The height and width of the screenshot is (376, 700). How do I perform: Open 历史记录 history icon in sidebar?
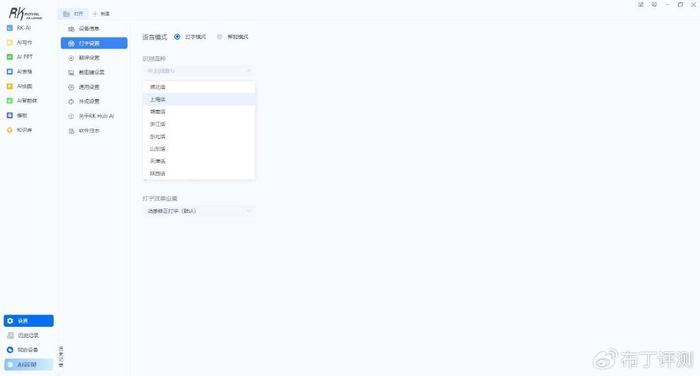point(10,335)
